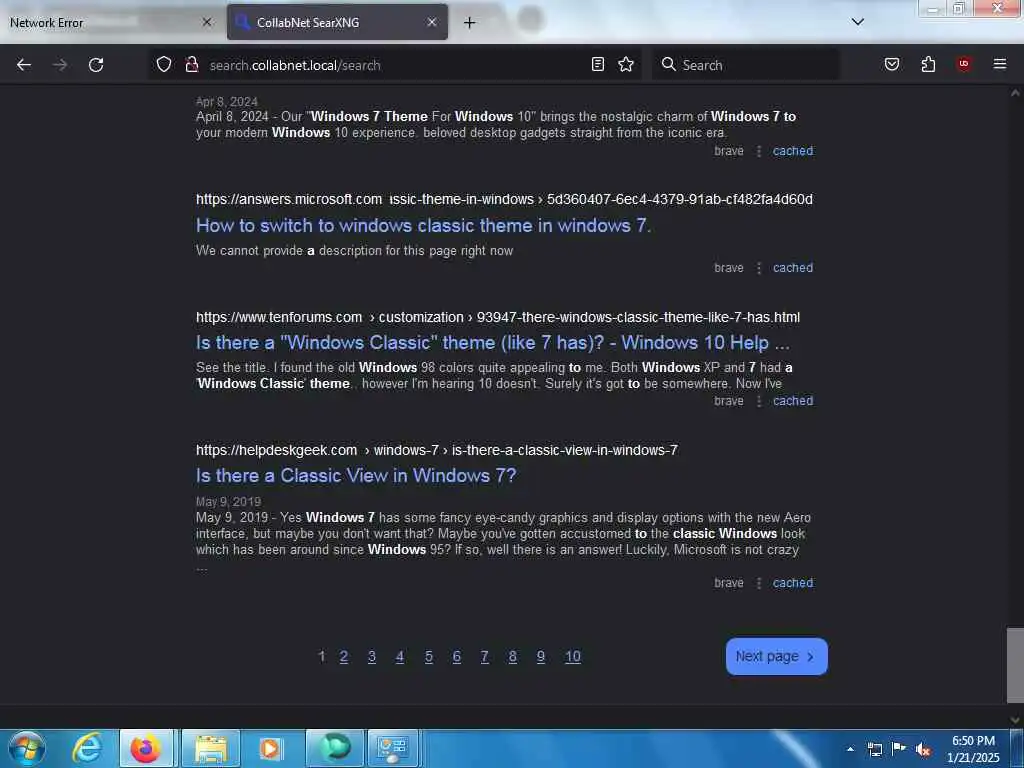1024x768 pixels.
Task: Go to results page 6
Action: click(x=456, y=656)
